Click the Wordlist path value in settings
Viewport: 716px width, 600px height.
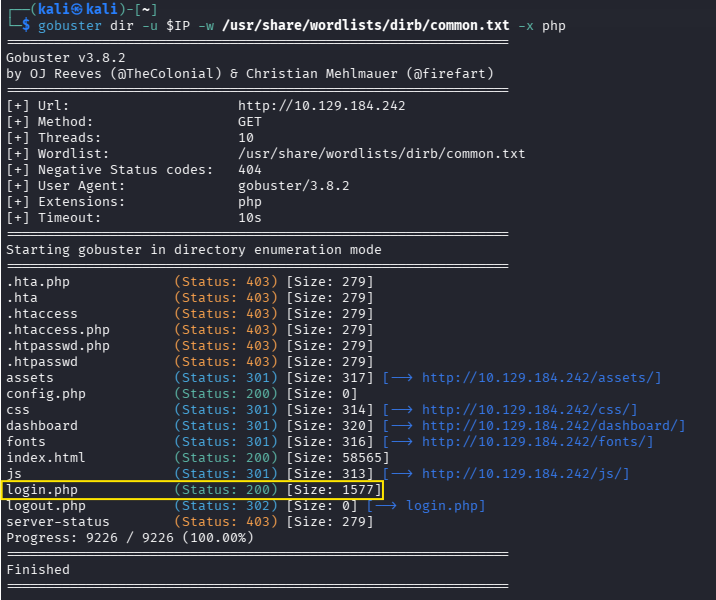click(x=382, y=154)
